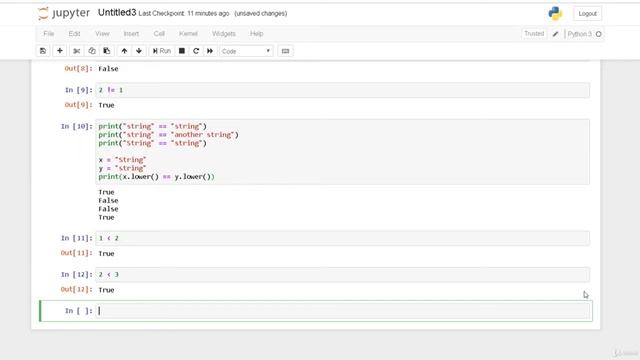
Task: Select cell 10 with print string comparisons
Action: [343, 151]
